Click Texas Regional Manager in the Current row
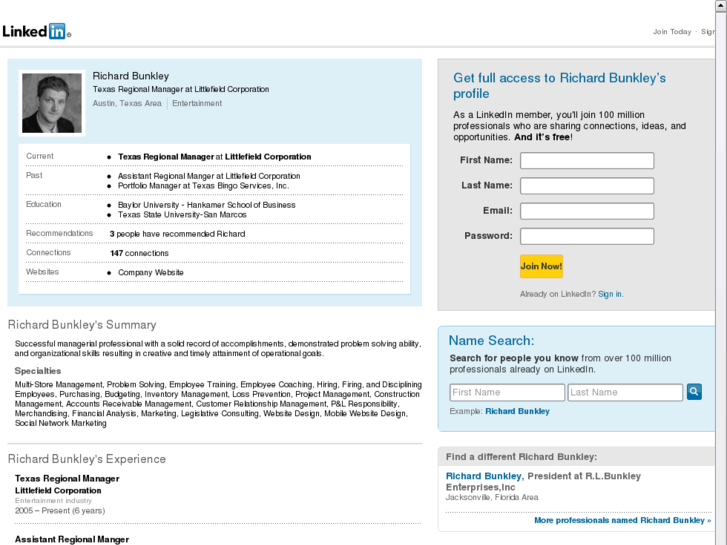The width and height of the screenshot is (727, 545). click(166, 157)
